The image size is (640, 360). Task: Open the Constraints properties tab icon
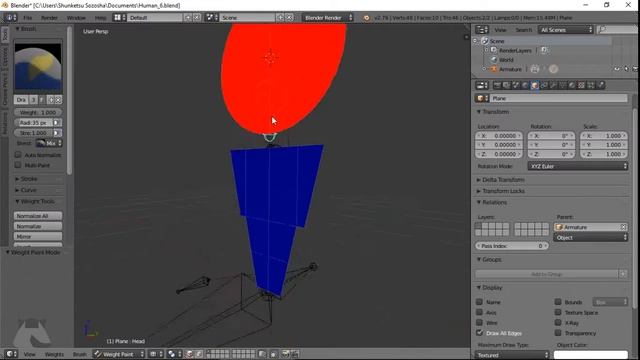click(x=544, y=85)
